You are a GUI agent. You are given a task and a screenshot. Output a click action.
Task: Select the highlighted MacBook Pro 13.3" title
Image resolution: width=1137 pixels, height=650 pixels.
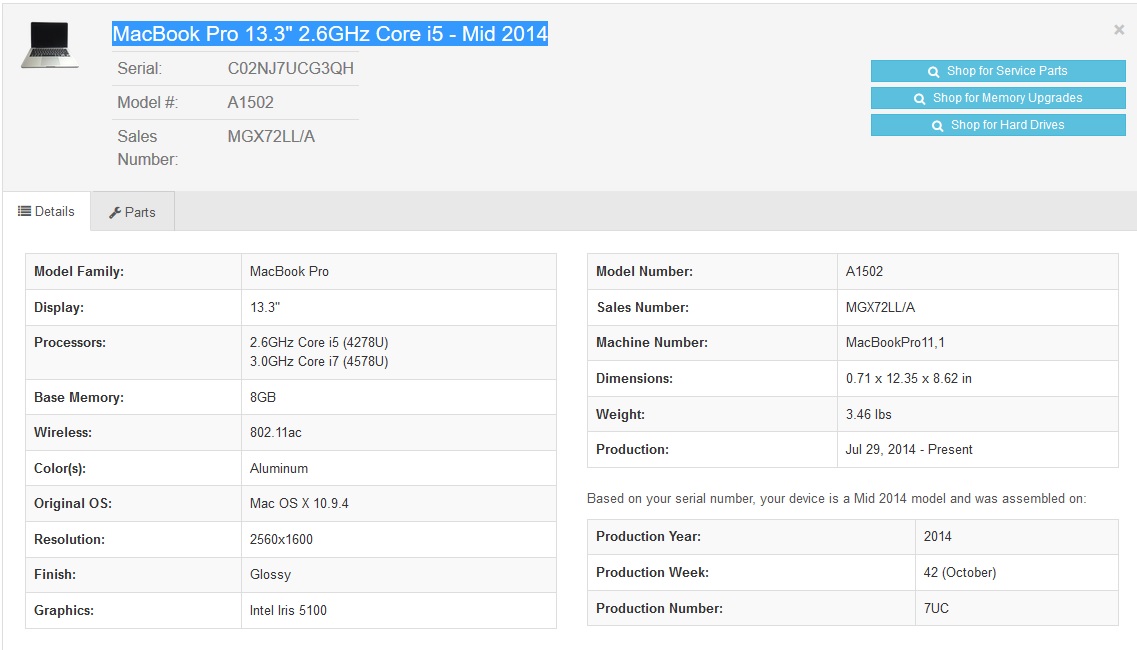click(330, 34)
